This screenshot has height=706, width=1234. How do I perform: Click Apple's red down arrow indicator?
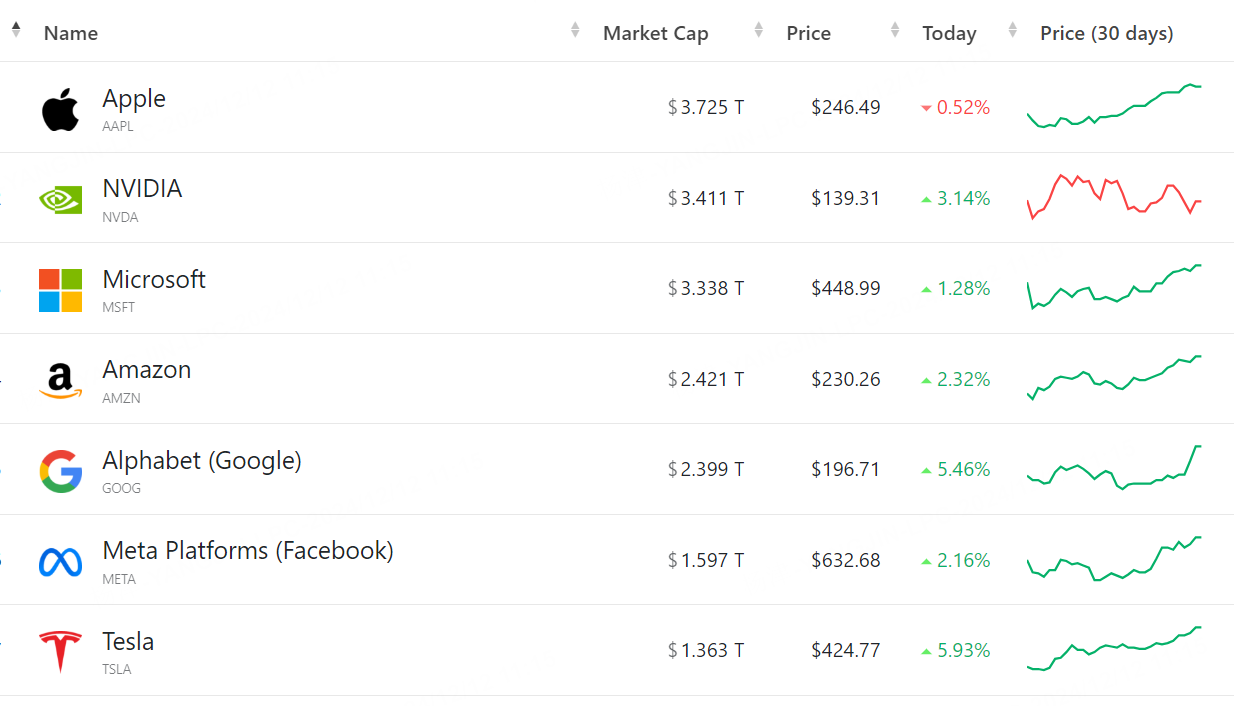point(926,108)
